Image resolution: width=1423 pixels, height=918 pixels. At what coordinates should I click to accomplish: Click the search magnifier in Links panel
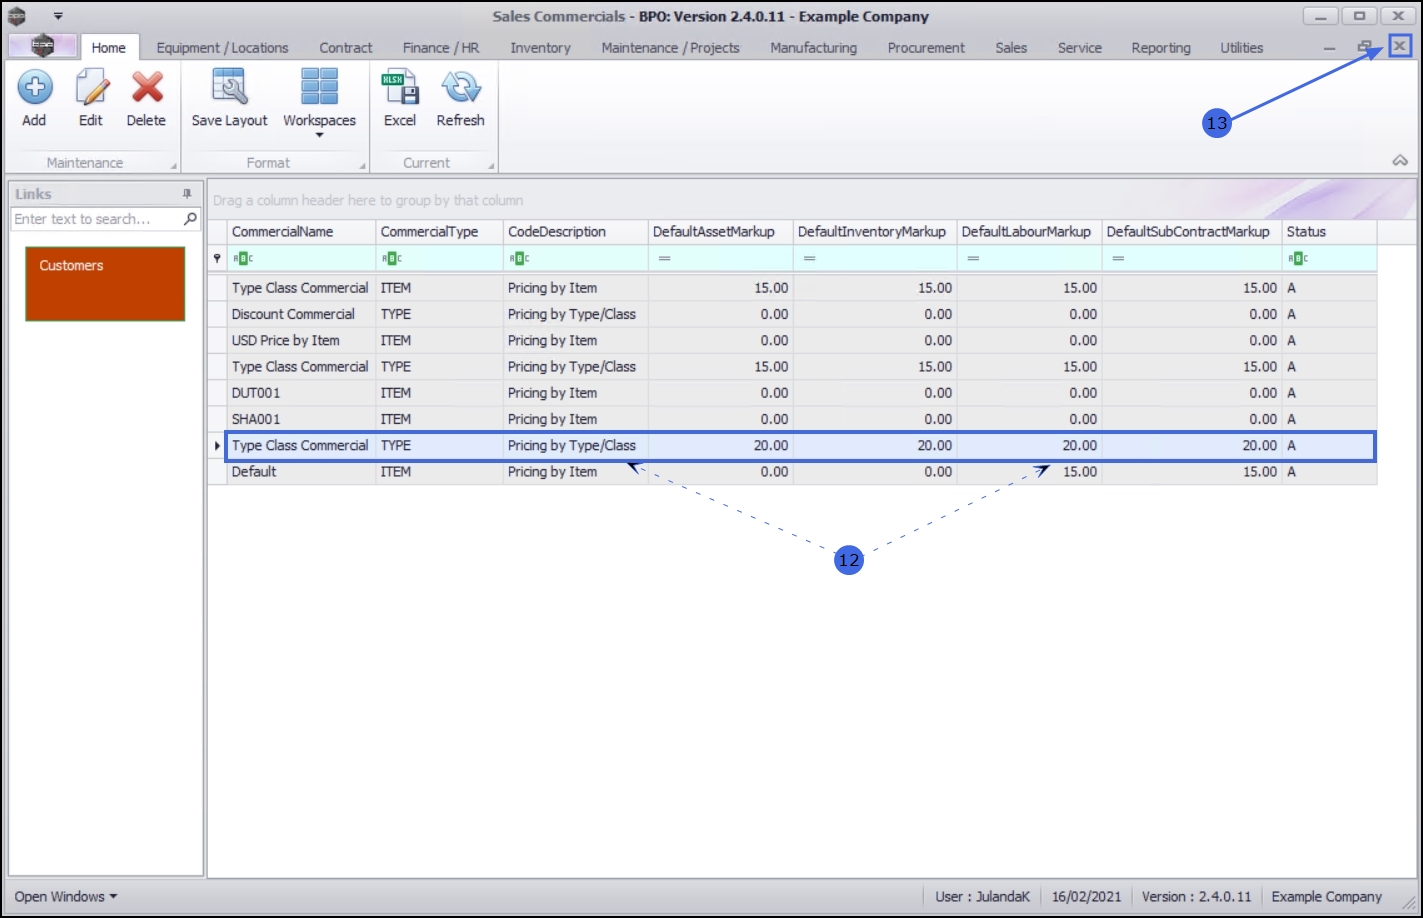pos(190,219)
